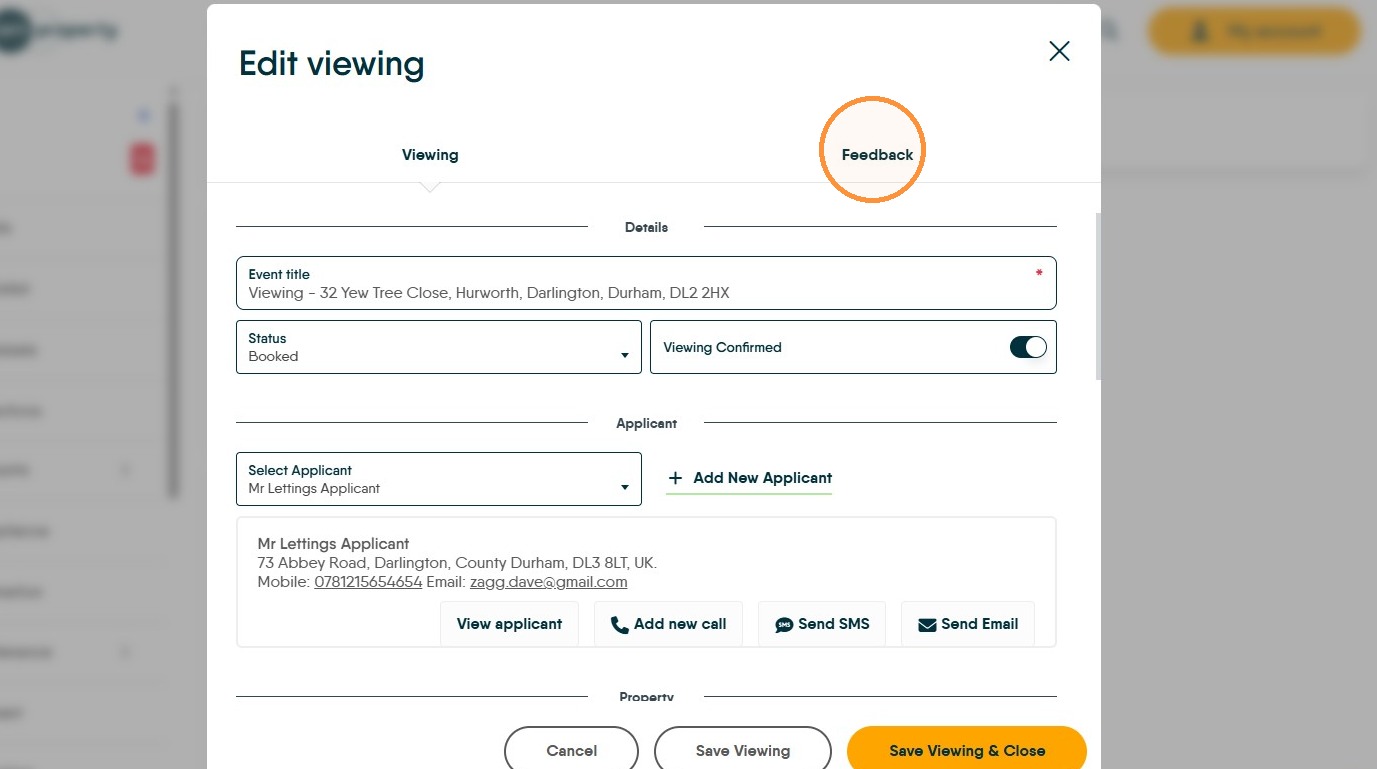Select the Viewing tab
The height and width of the screenshot is (769, 1377).
click(x=430, y=155)
